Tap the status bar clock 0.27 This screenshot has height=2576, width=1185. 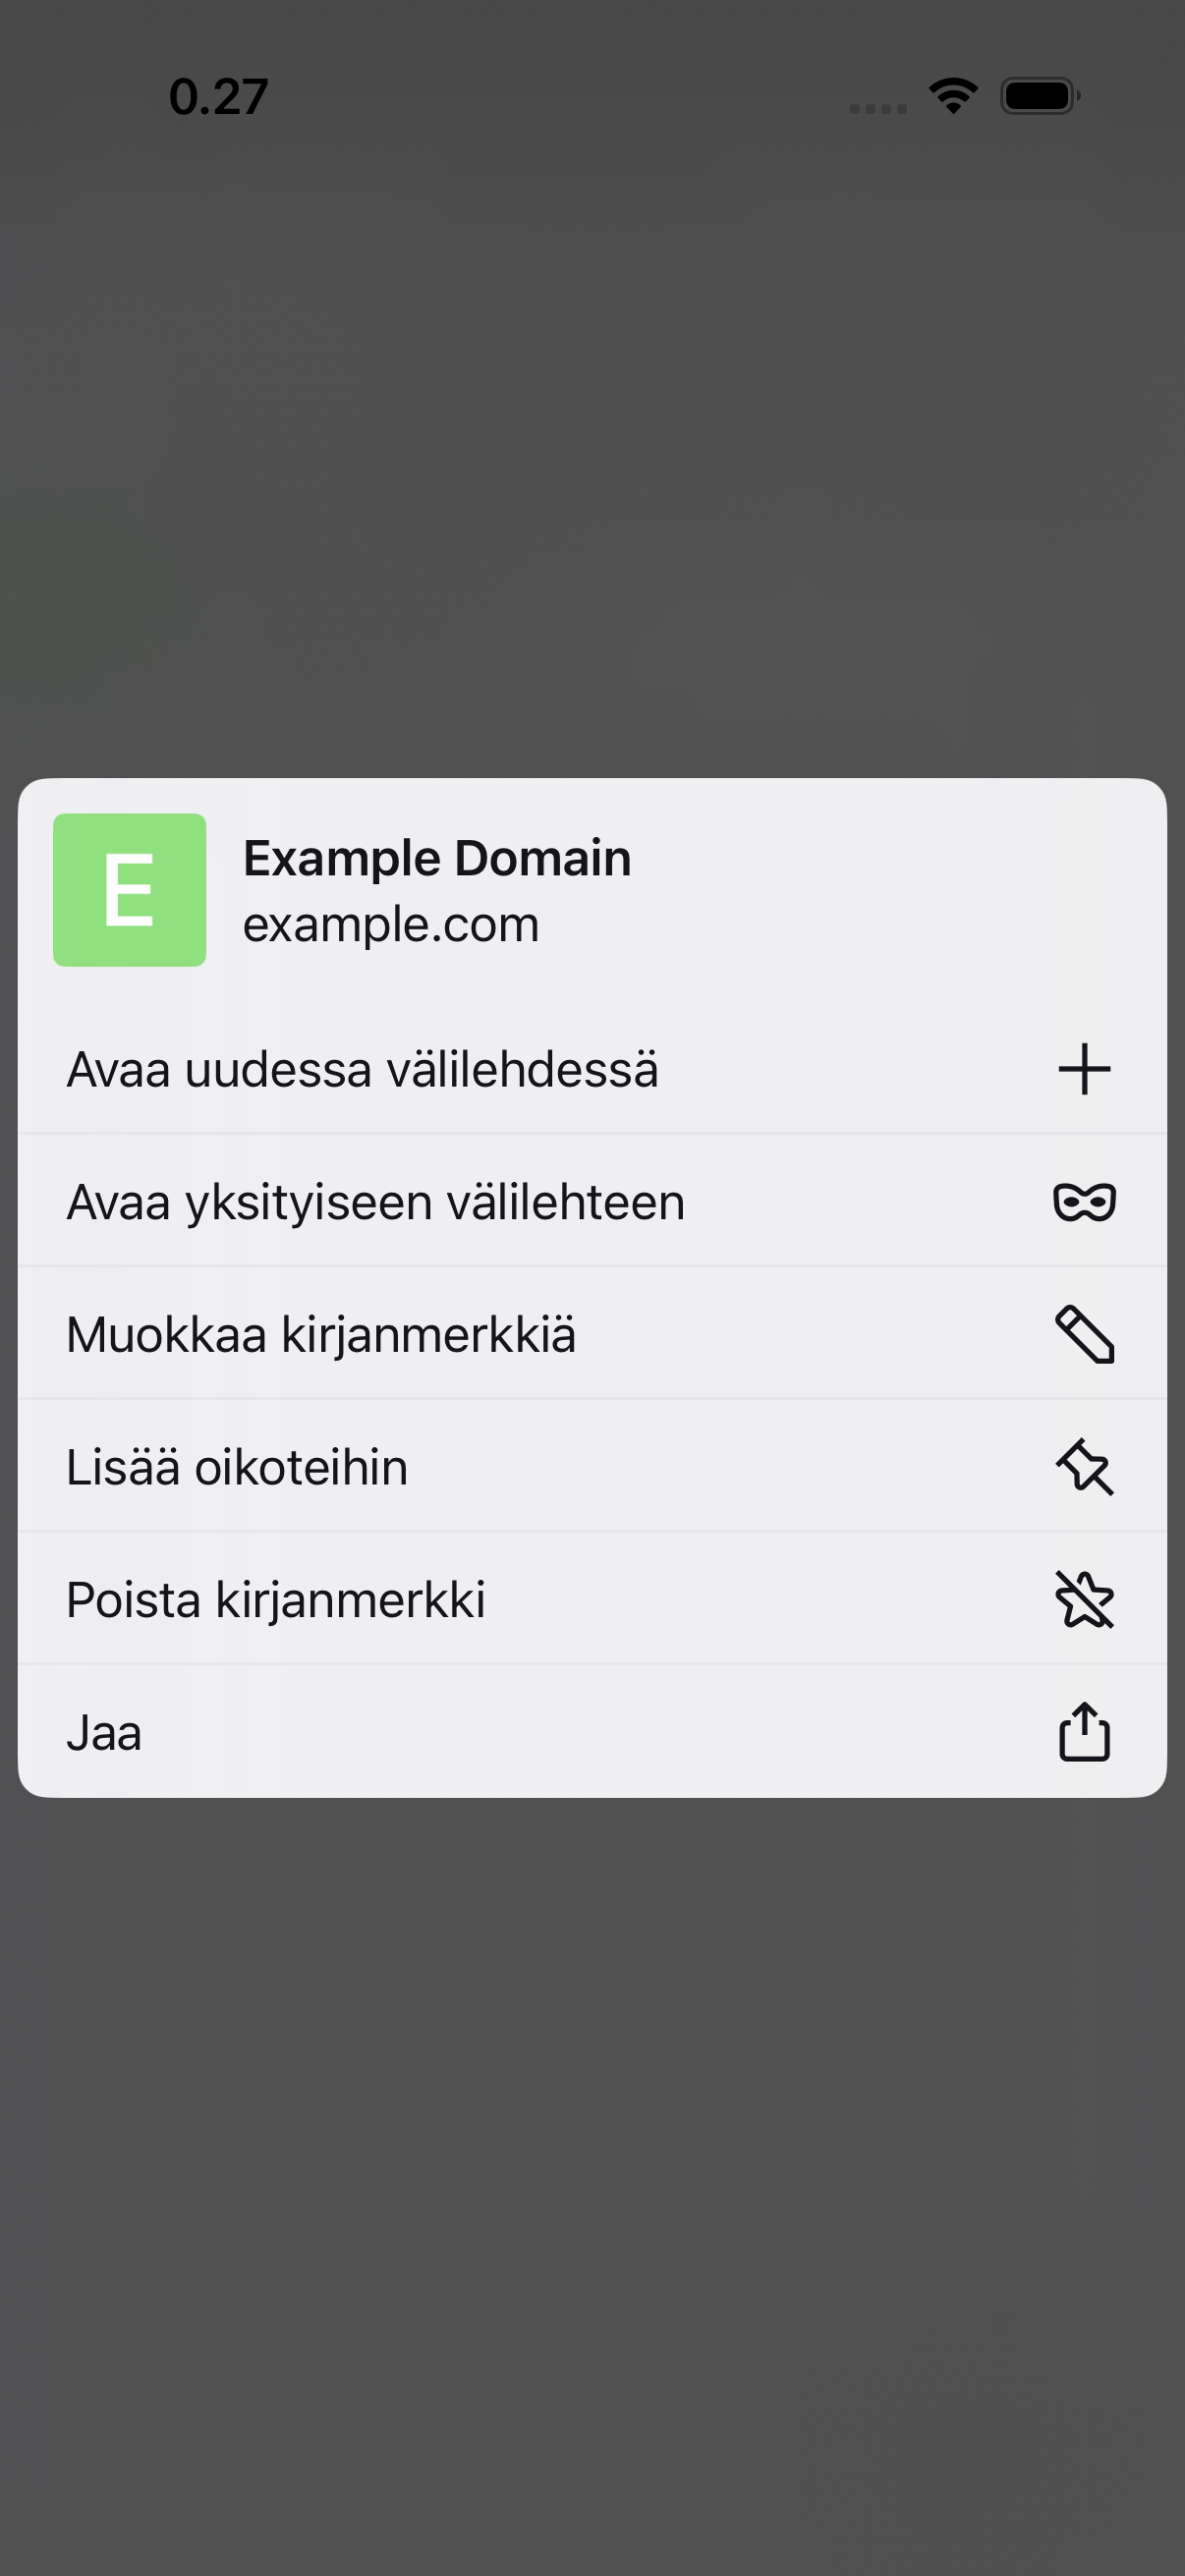tap(218, 97)
